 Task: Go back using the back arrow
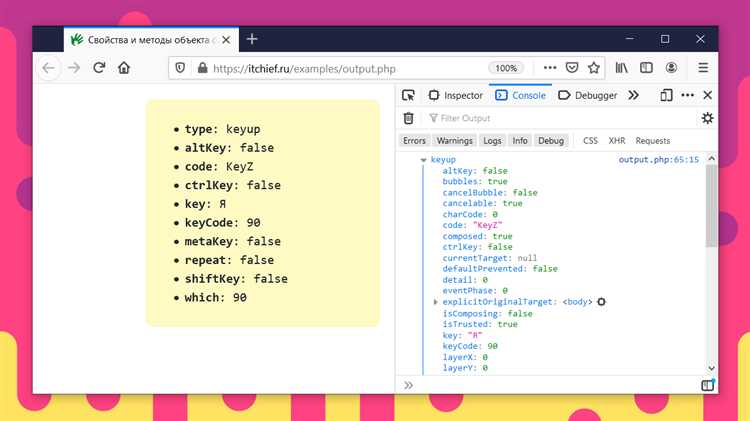click(49, 68)
